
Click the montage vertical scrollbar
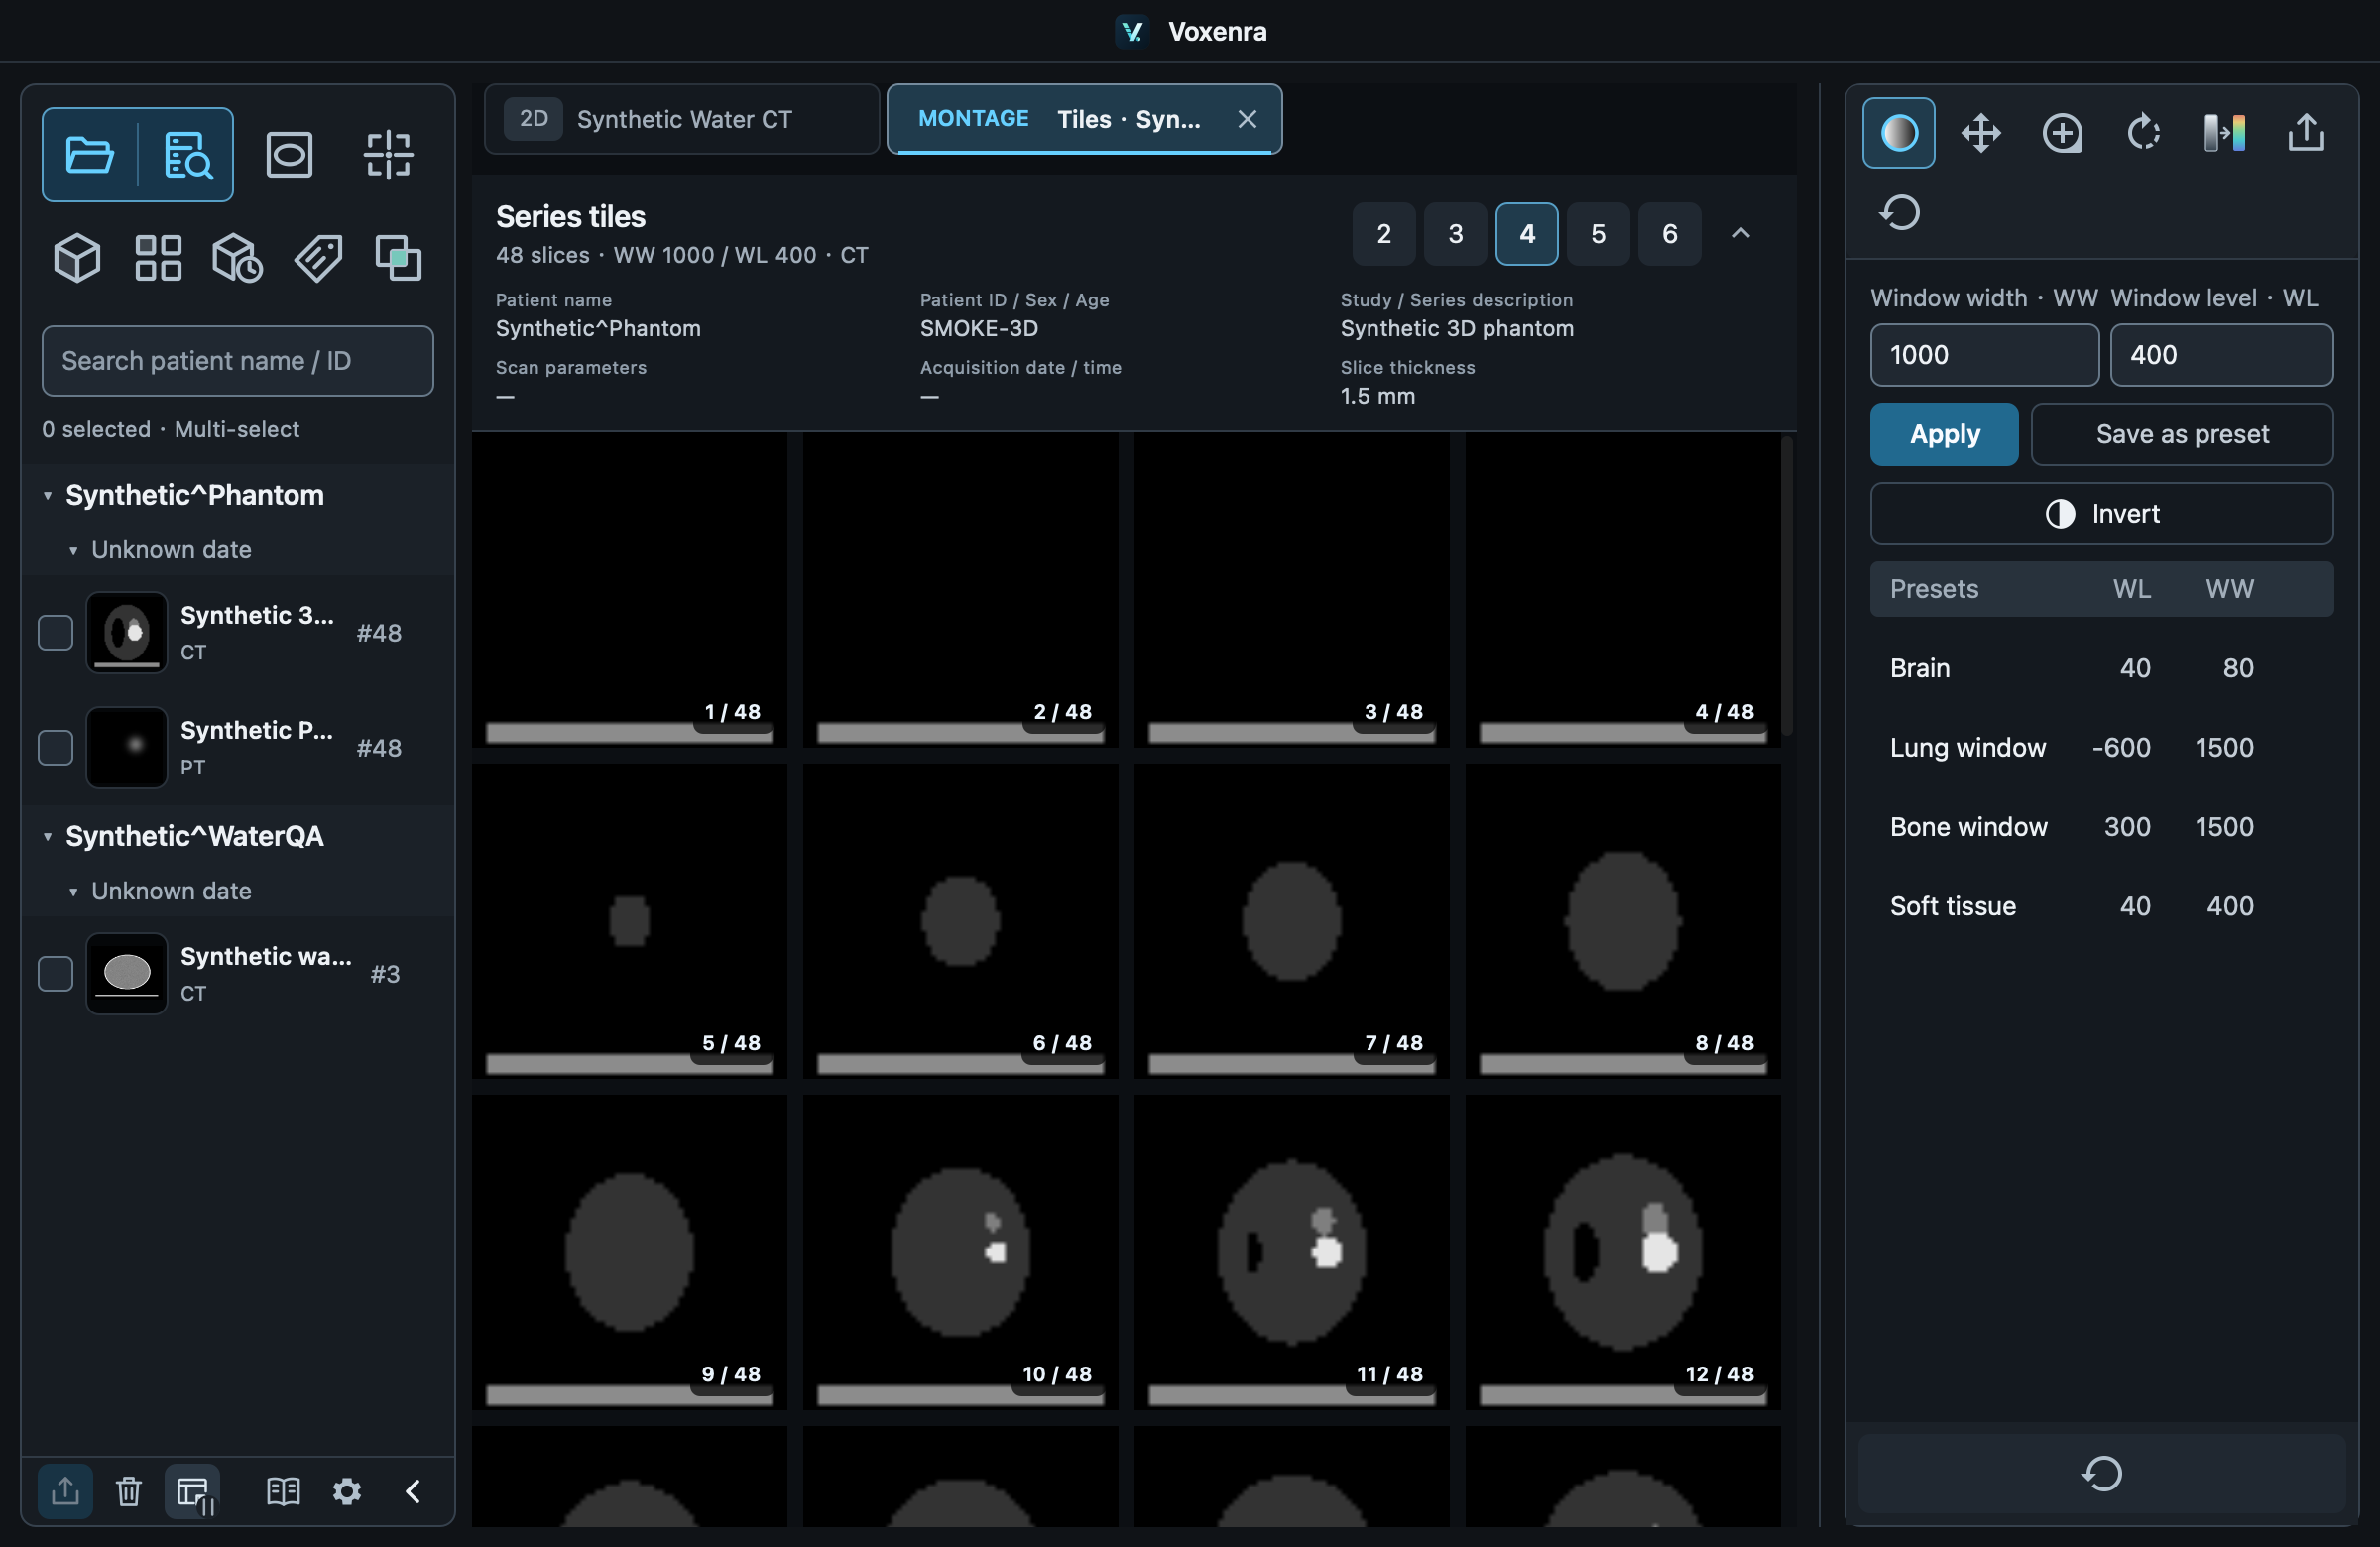coord(1787,585)
